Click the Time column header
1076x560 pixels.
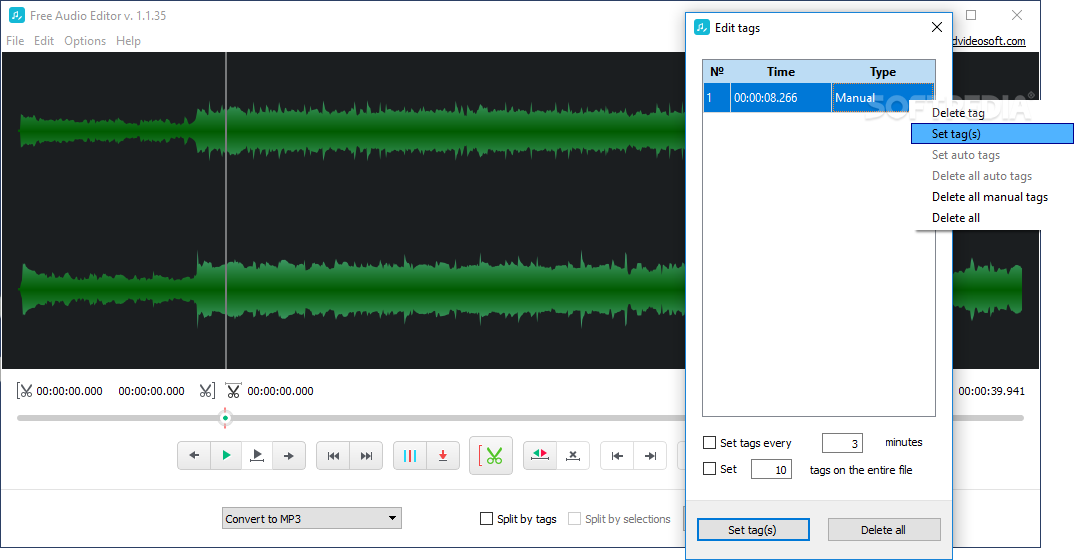[781, 72]
